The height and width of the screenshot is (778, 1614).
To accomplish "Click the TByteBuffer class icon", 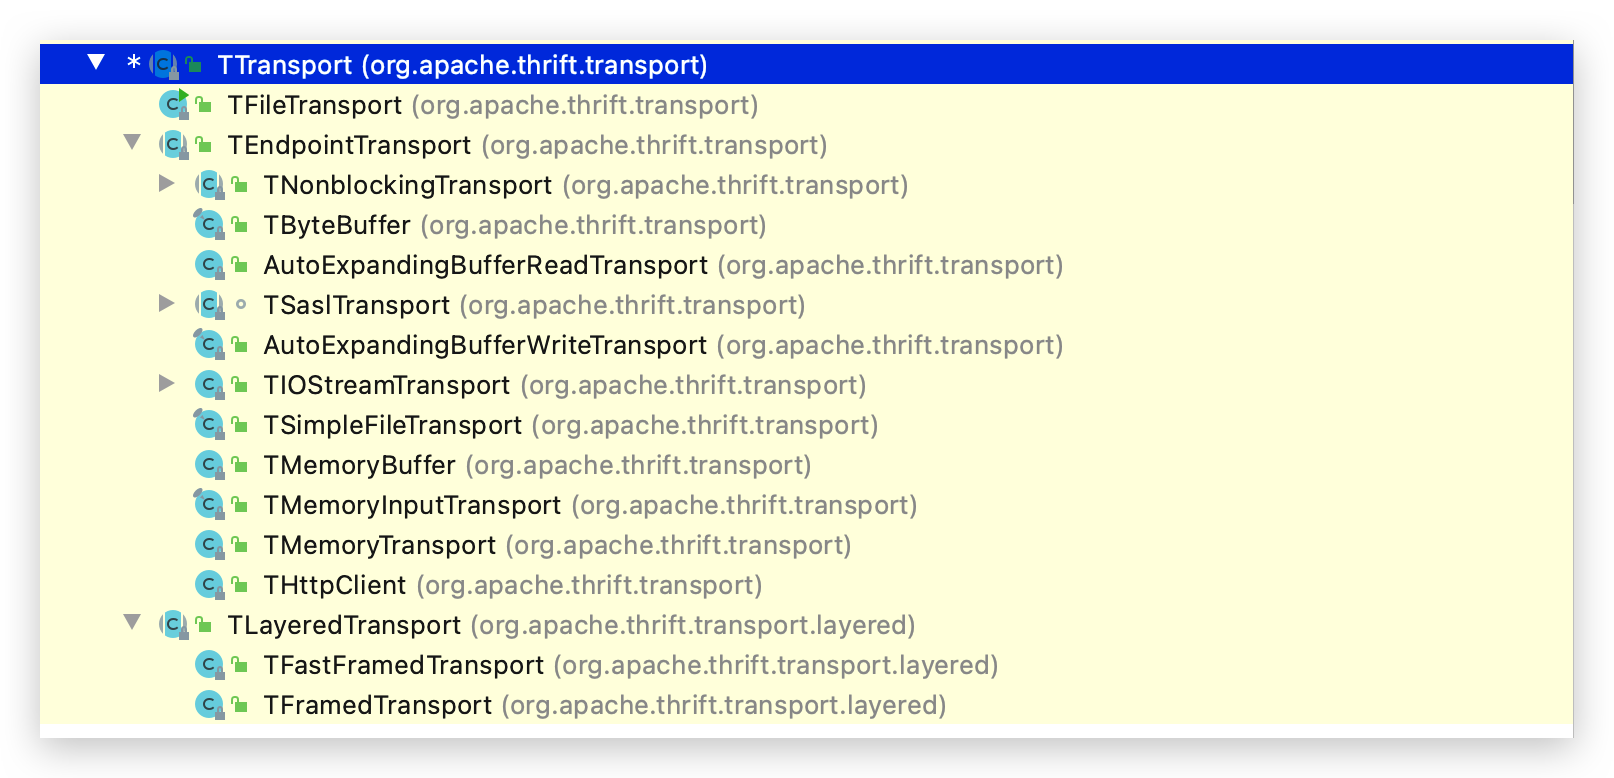I will point(208,223).
